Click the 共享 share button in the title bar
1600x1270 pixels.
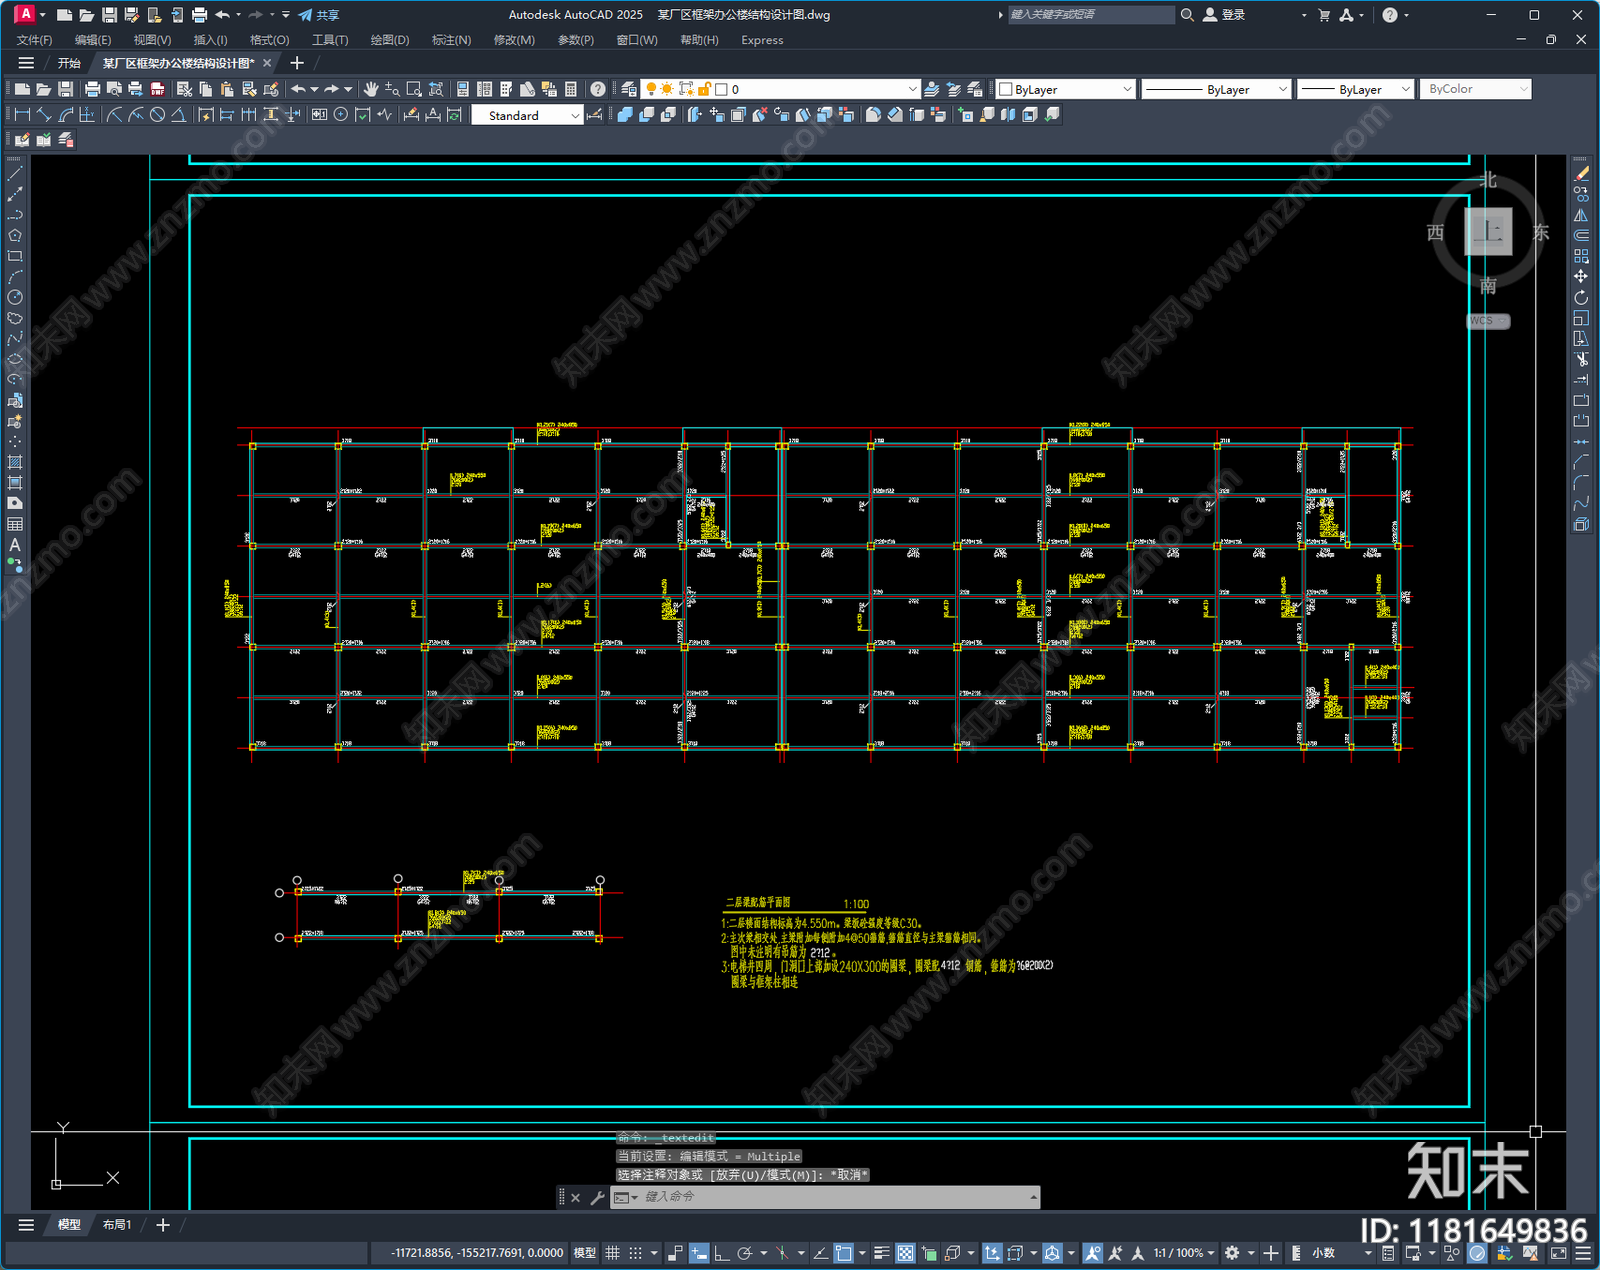click(x=319, y=15)
